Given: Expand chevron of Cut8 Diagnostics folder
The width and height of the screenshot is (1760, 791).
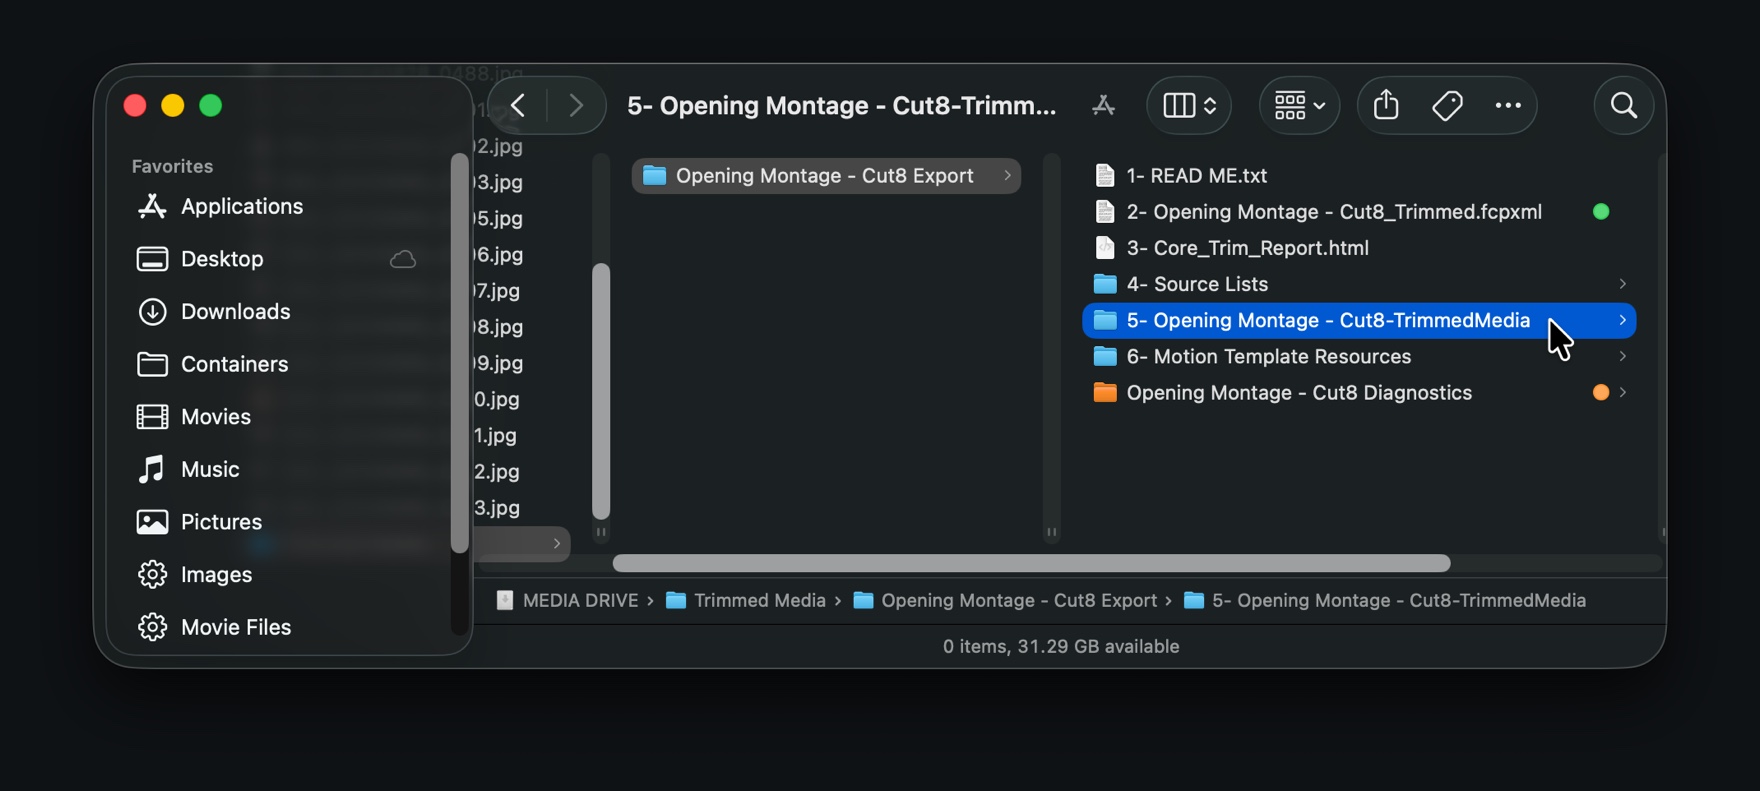Looking at the screenshot, I should pos(1622,393).
